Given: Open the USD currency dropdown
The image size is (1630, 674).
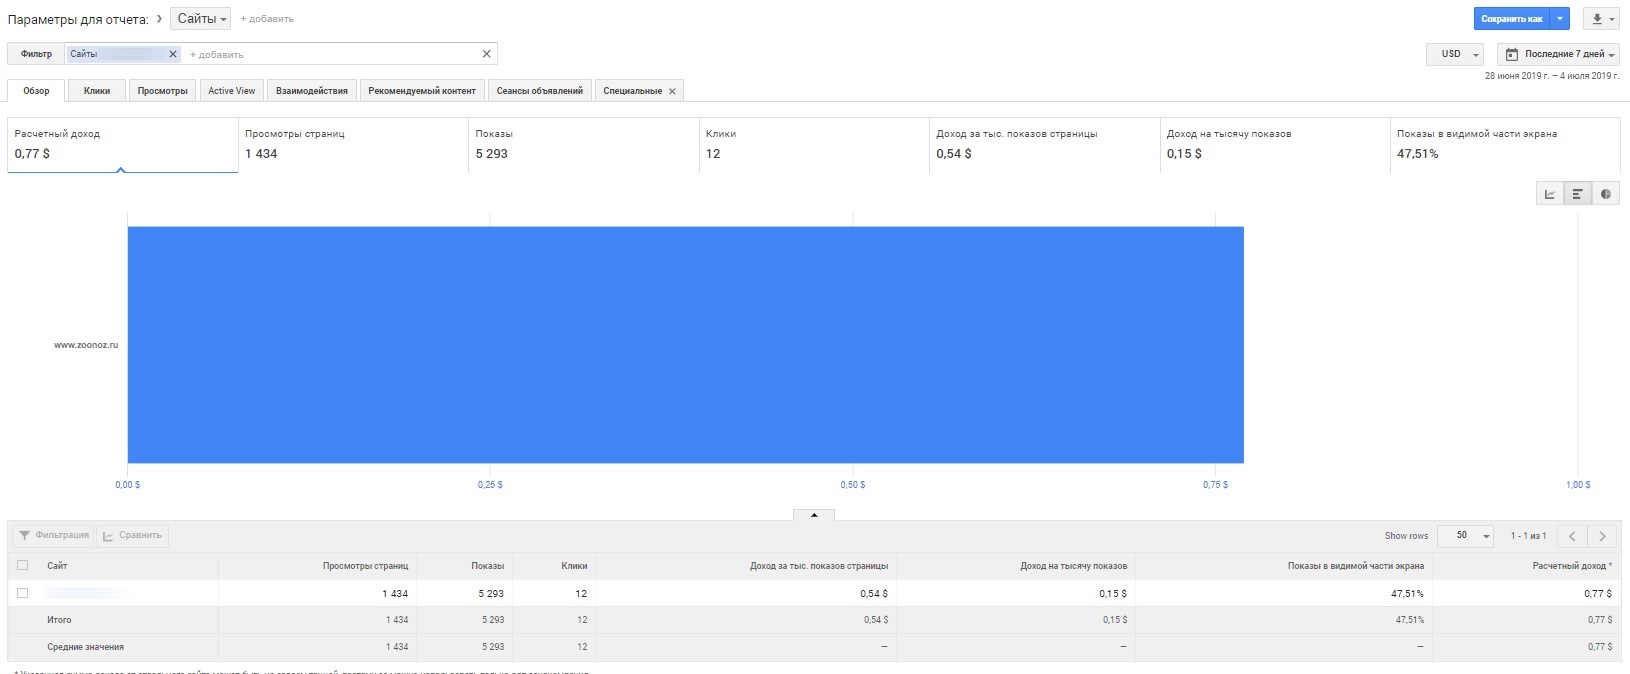Looking at the screenshot, I should pos(1455,54).
